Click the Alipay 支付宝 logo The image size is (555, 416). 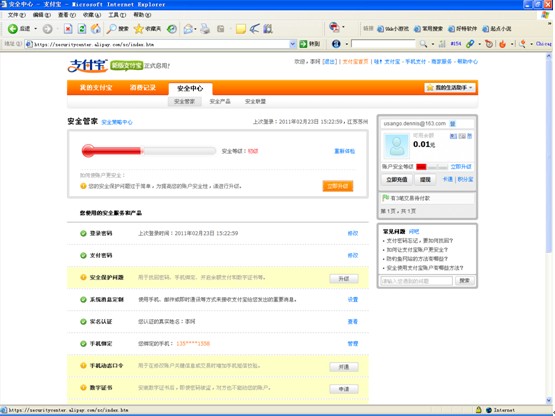[x=87, y=65]
